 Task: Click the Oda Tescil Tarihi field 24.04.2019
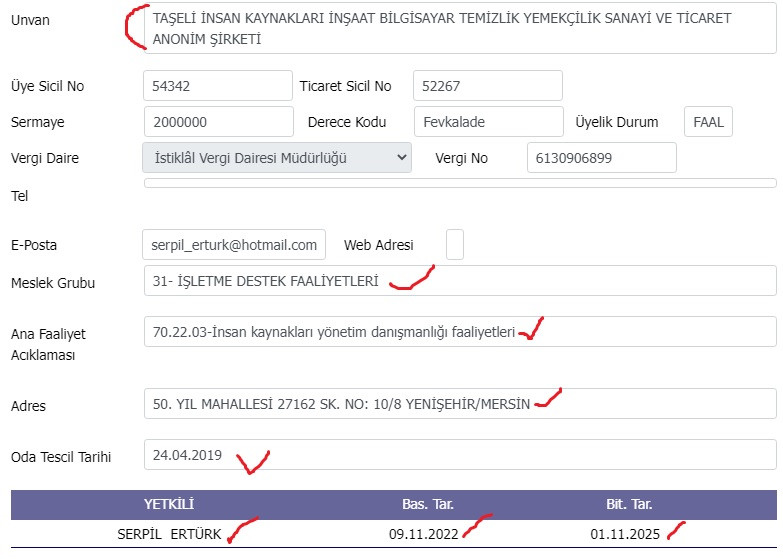460,454
